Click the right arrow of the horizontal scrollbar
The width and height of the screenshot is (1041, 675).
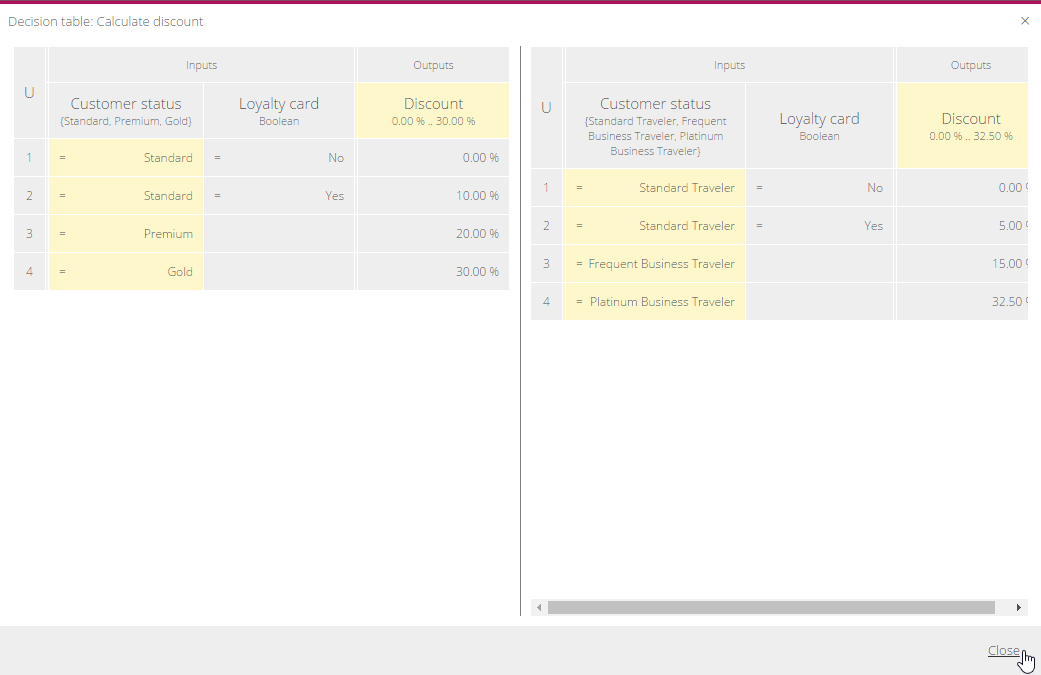pyautogui.click(x=1019, y=607)
